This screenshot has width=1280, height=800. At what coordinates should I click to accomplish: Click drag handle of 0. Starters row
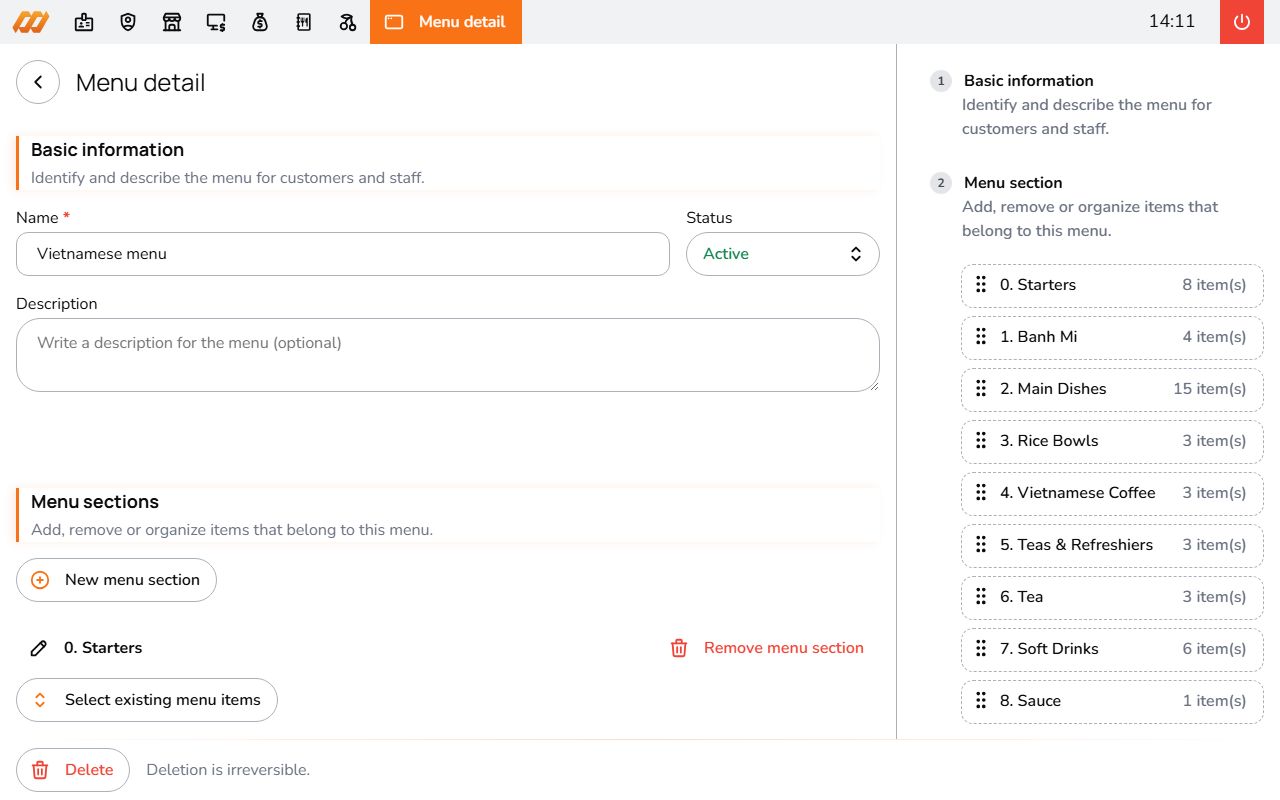981,285
